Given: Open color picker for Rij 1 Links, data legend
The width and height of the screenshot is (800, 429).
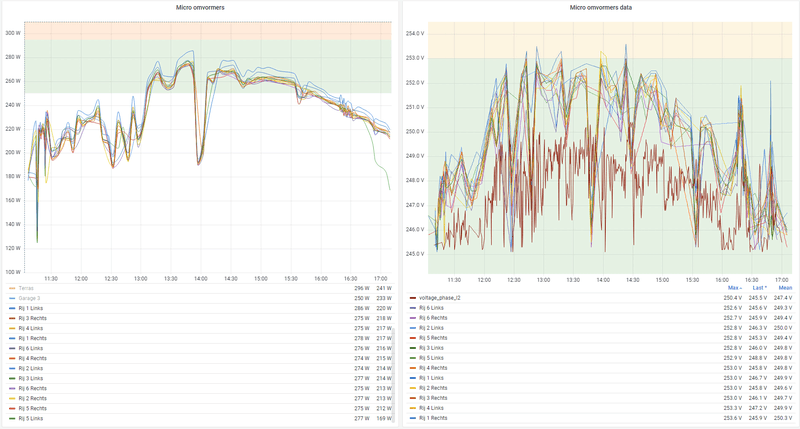Looking at the screenshot, I should pos(413,378).
